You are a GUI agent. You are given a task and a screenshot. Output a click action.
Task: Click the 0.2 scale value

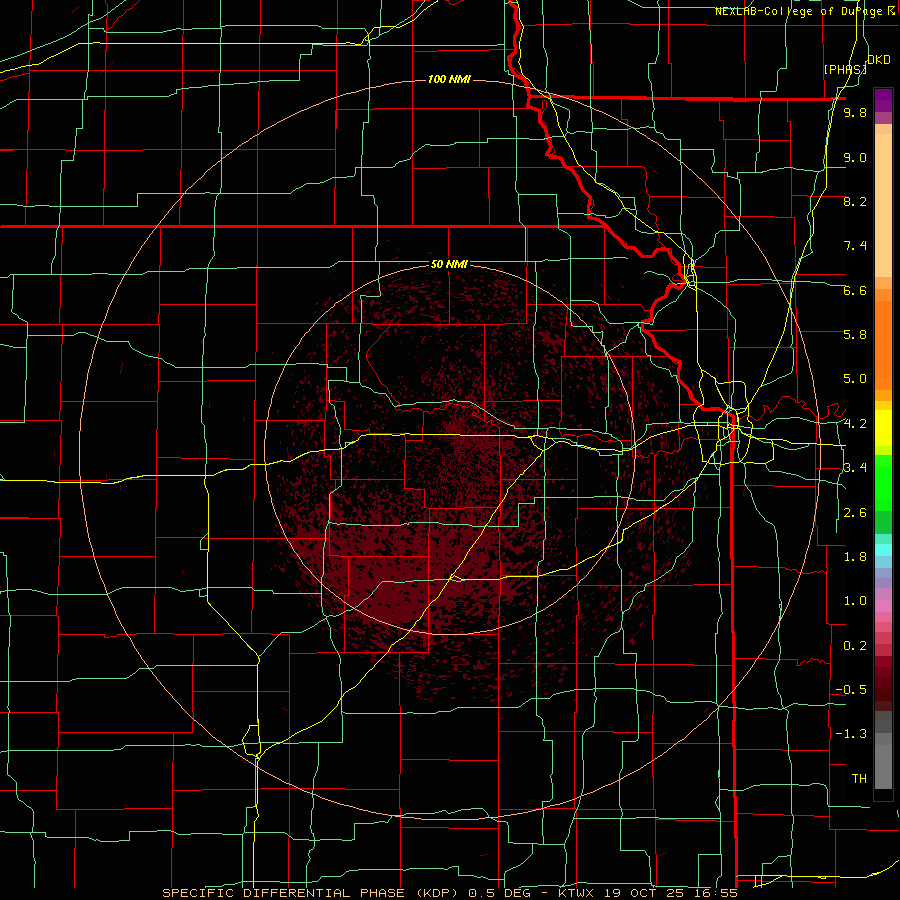(855, 646)
